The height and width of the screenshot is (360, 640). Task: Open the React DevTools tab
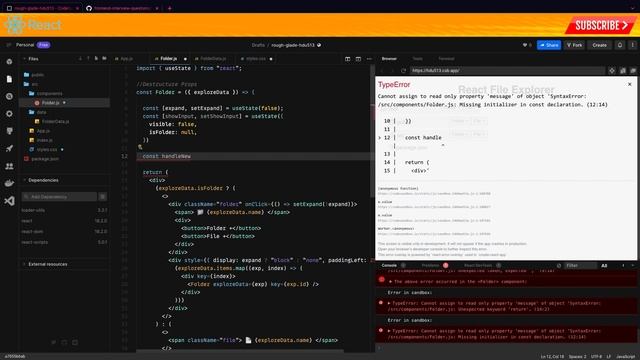coord(478,266)
